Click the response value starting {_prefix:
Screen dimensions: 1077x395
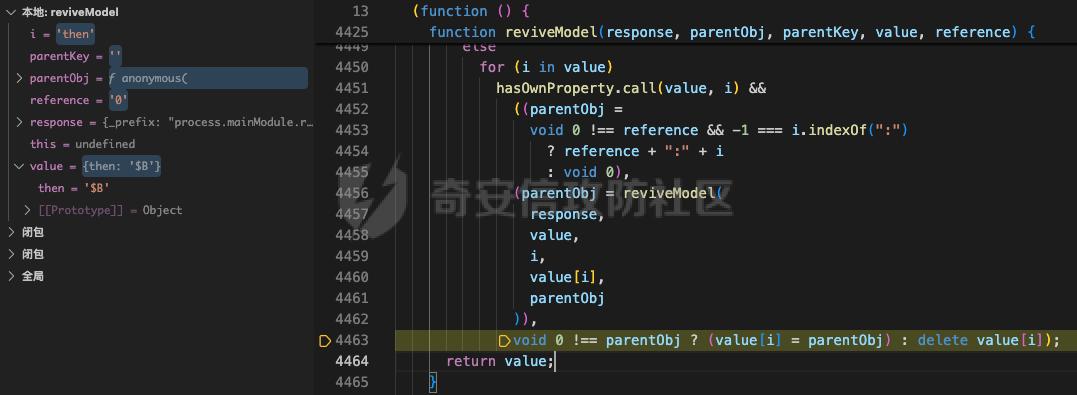[208, 122]
